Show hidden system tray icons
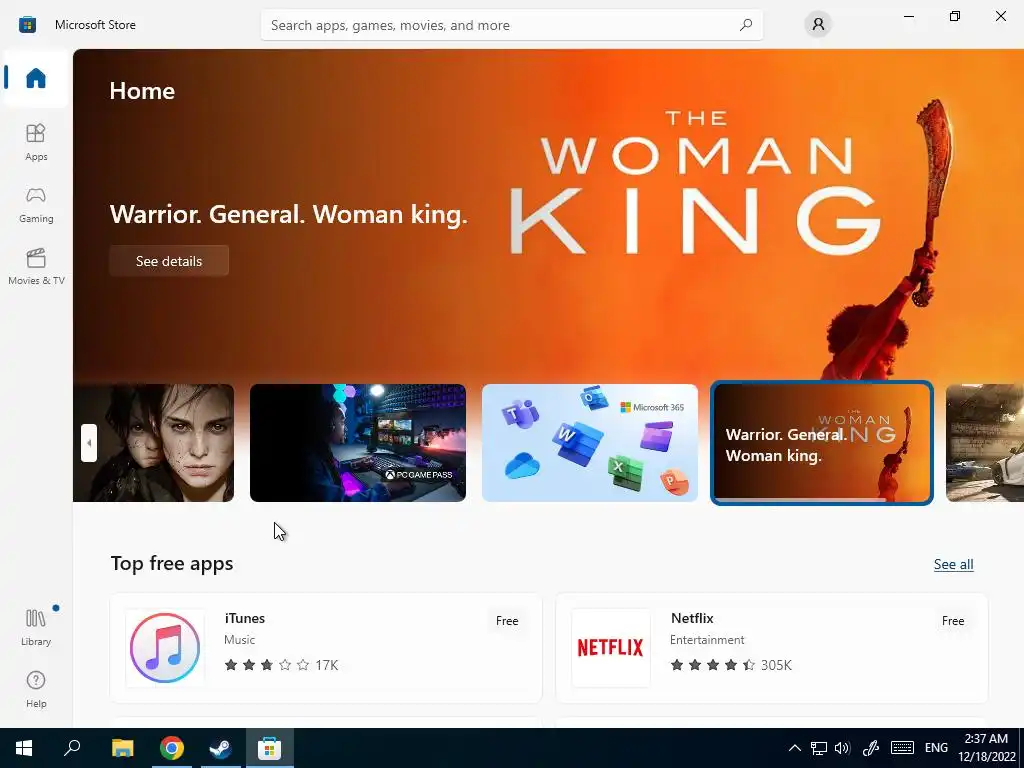 [x=795, y=748]
